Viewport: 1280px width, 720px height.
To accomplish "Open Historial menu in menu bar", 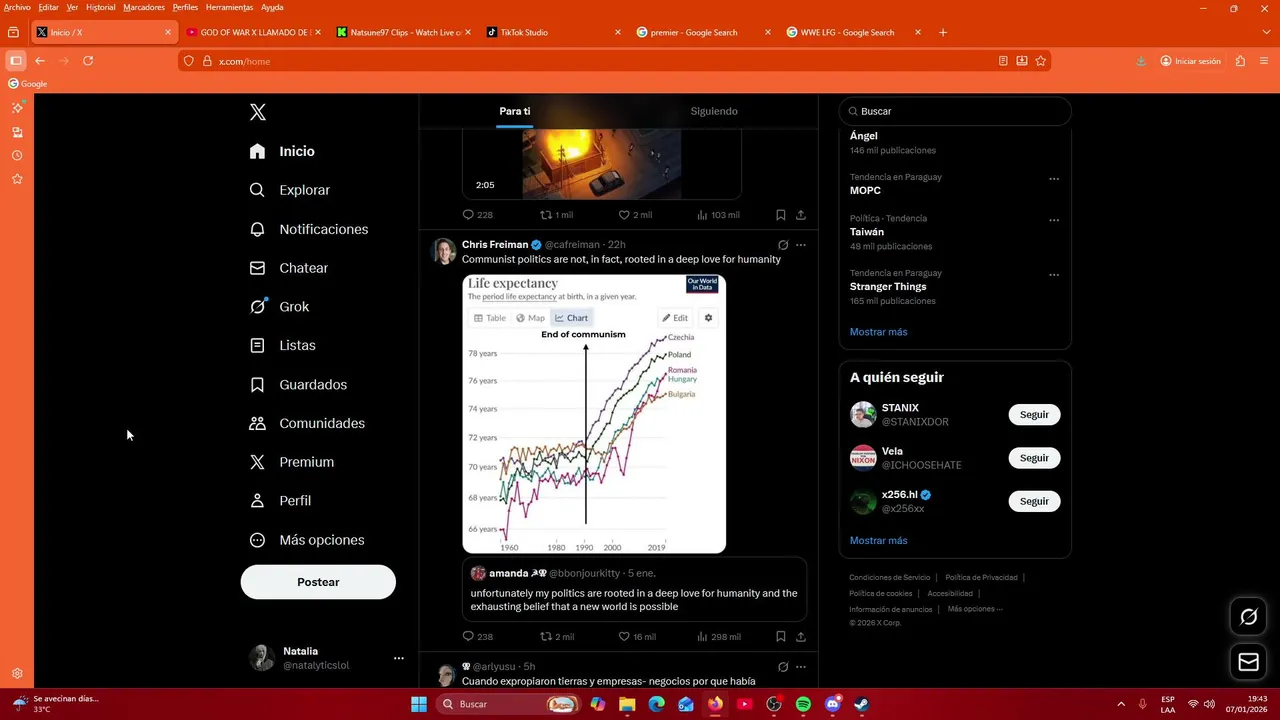I will 100,7.
